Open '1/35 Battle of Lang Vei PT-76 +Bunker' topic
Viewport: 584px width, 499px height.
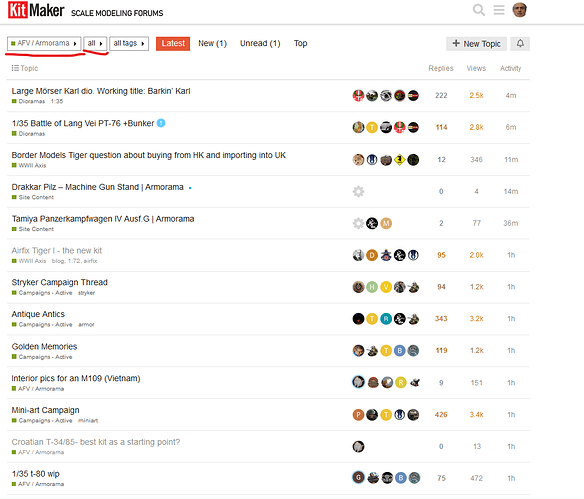83,123
